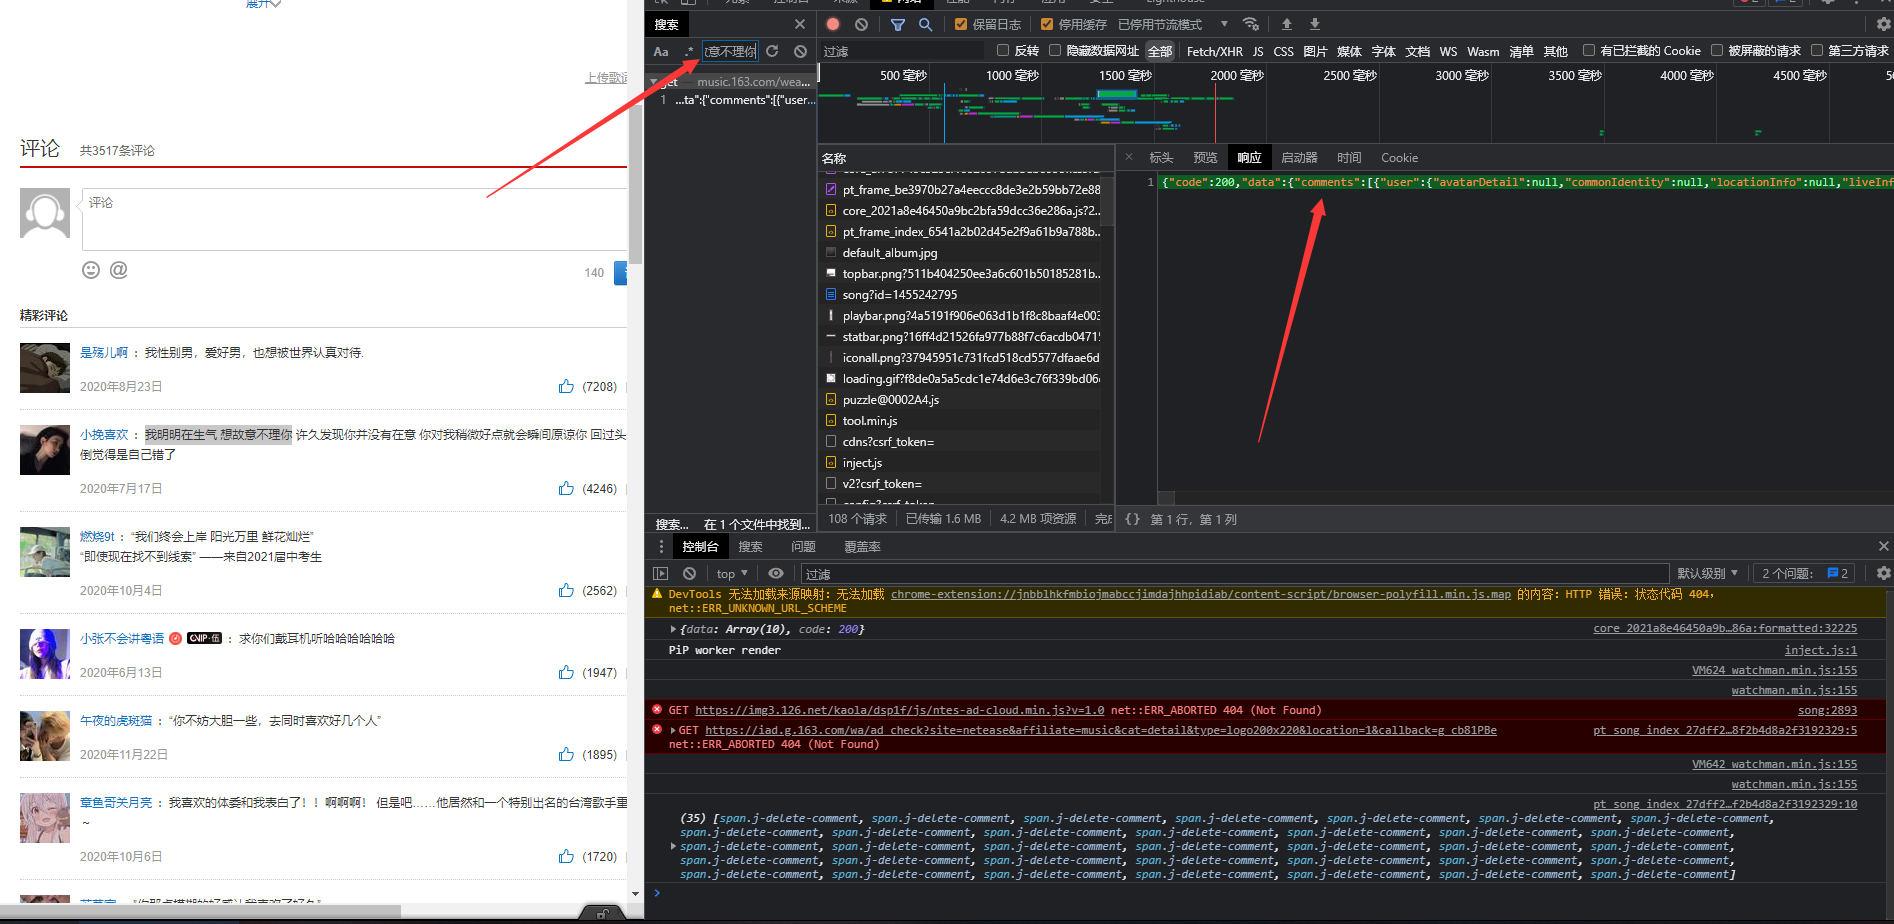This screenshot has height=924, width=1894.
Task: Close the console drawer
Action: click(1883, 546)
